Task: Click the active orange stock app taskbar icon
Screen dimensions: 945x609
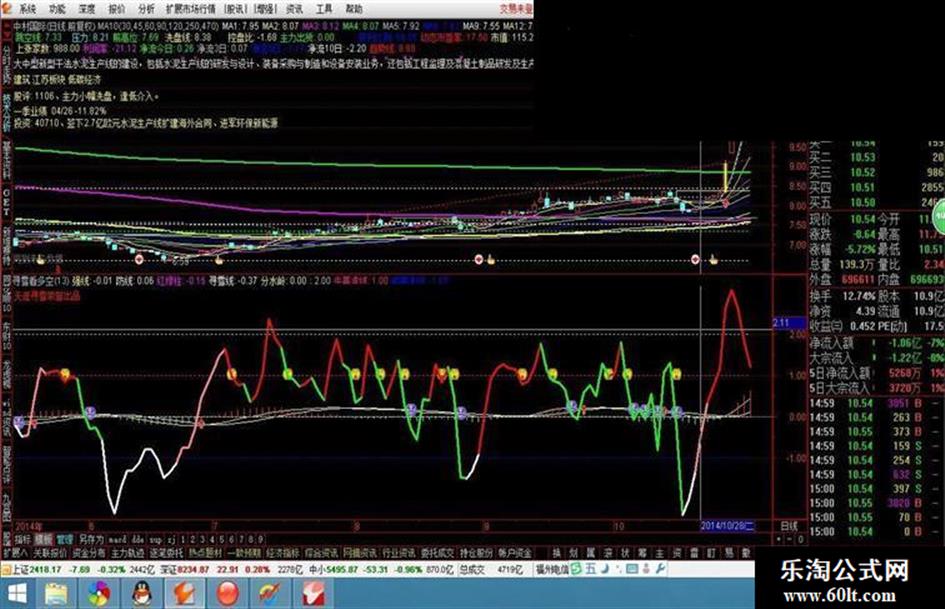Action: 186,595
